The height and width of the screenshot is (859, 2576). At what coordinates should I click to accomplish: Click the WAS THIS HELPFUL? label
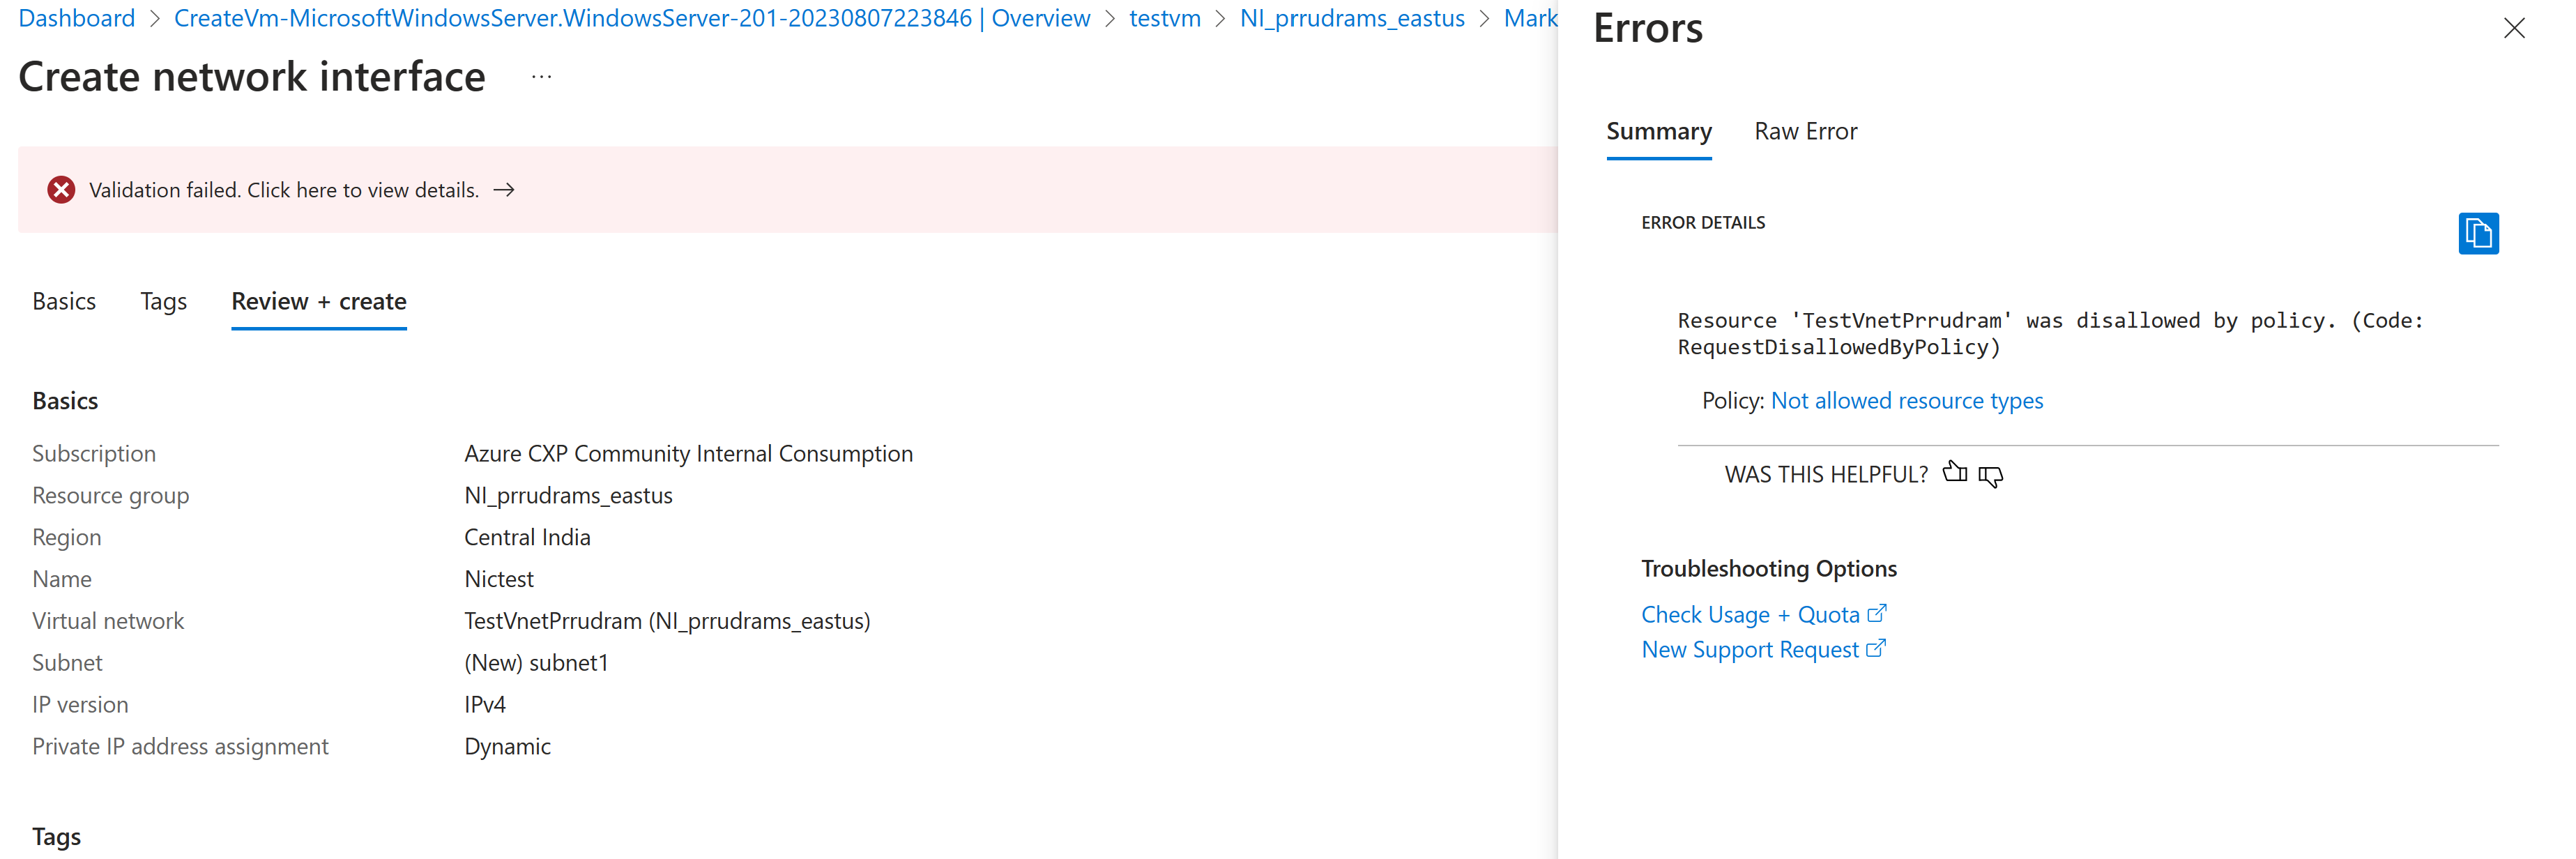pos(1825,475)
